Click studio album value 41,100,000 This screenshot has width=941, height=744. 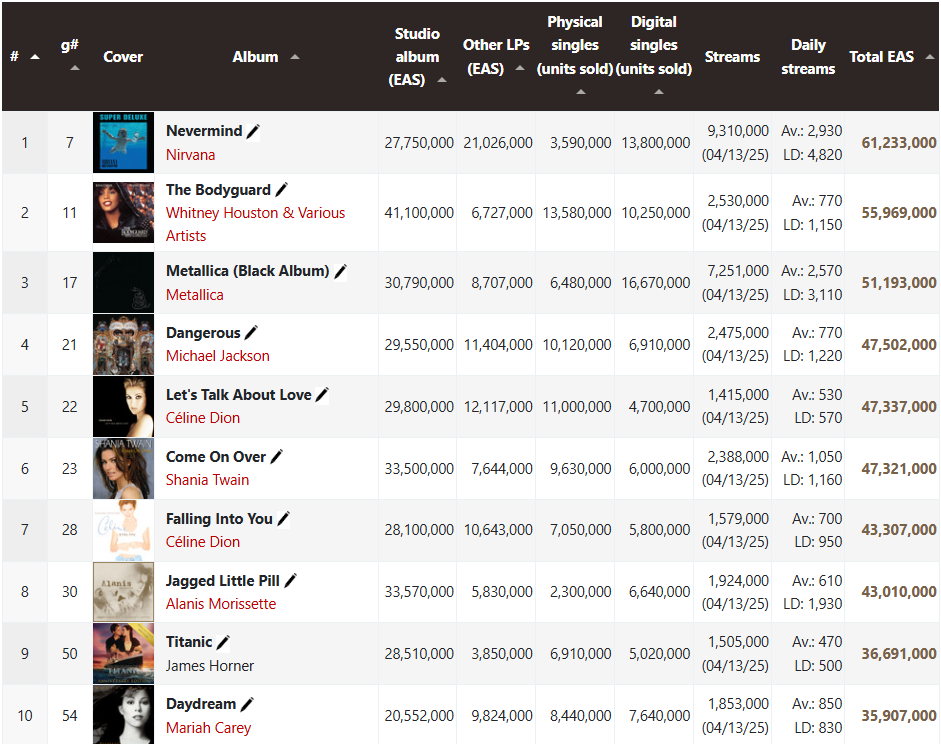click(419, 212)
